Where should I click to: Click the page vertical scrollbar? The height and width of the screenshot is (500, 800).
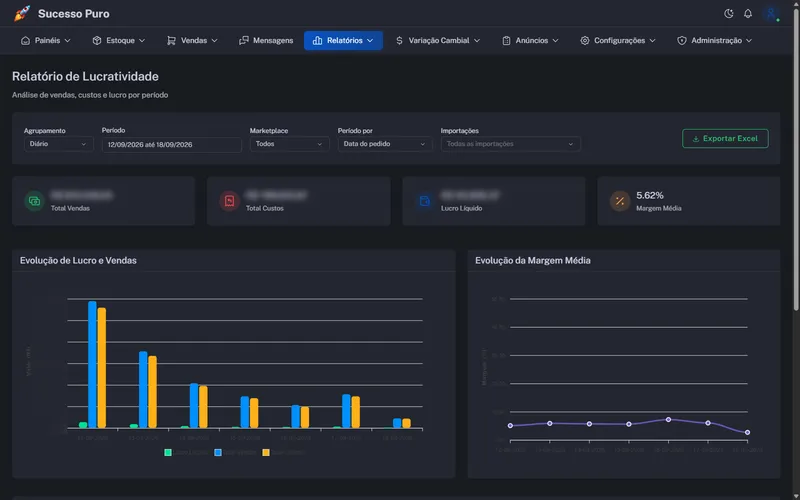[796, 158]
